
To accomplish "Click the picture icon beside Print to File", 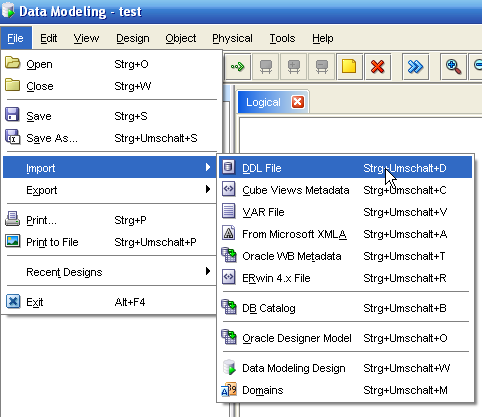I will tap(13, 241).
